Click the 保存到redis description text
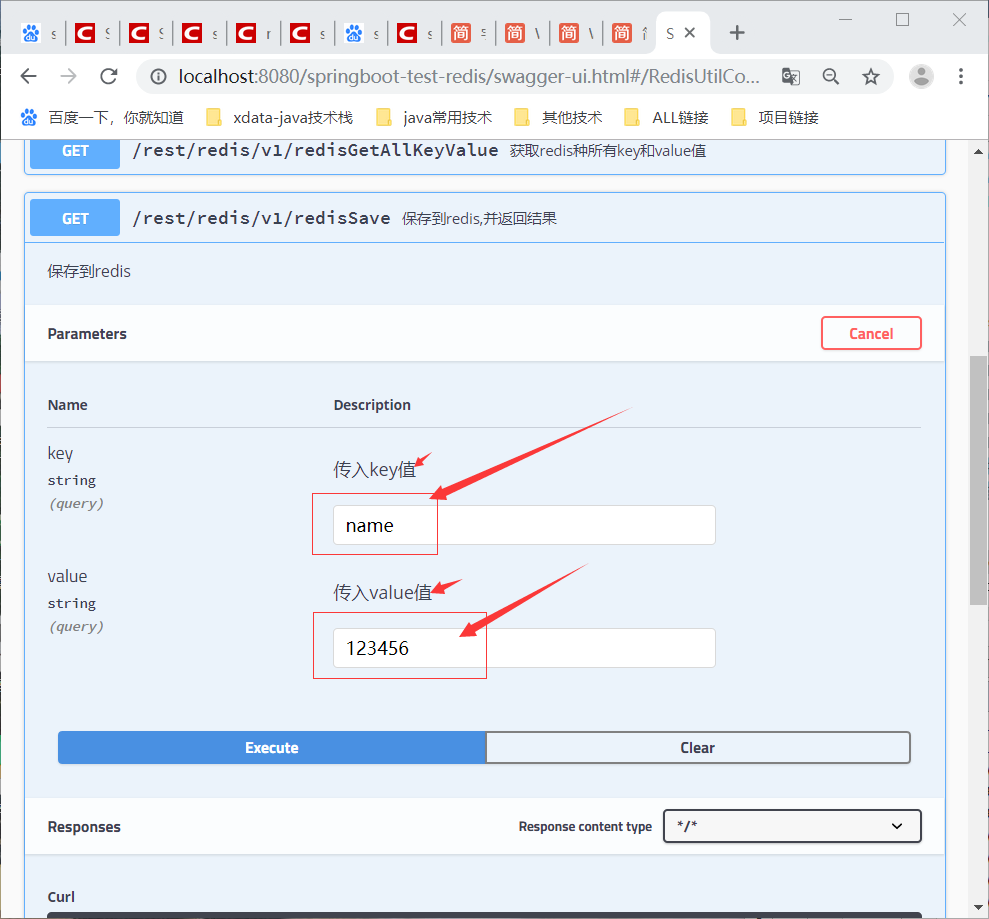The image size is (989, 919). 89,271
